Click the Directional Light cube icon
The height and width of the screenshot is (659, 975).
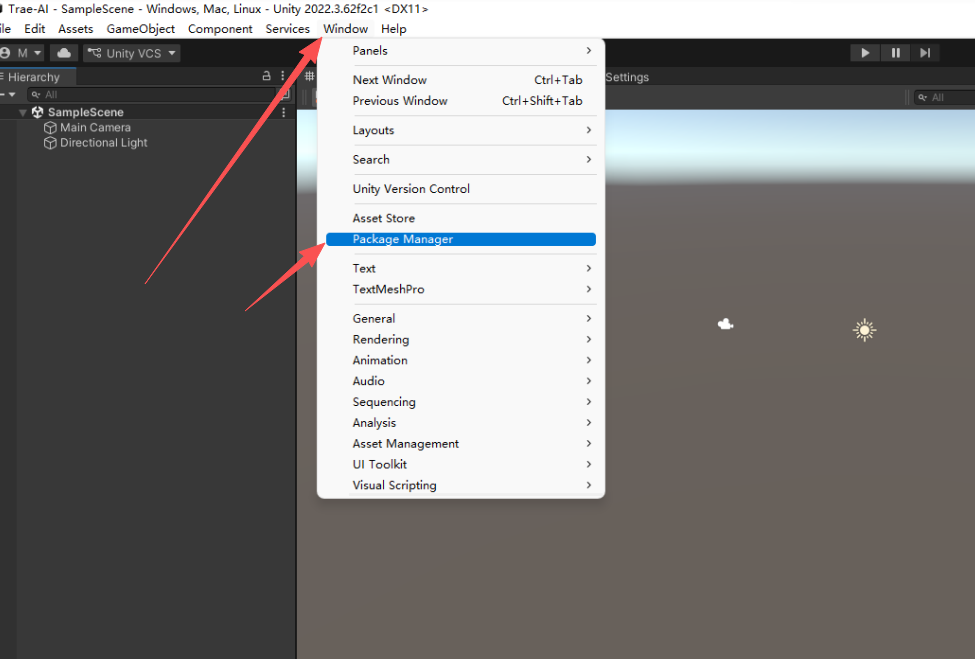(x=50, y=143)
